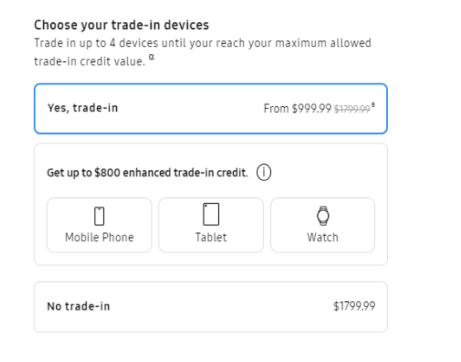Click the $1799.99 price in No trade-in

click(x=354, y=306)
